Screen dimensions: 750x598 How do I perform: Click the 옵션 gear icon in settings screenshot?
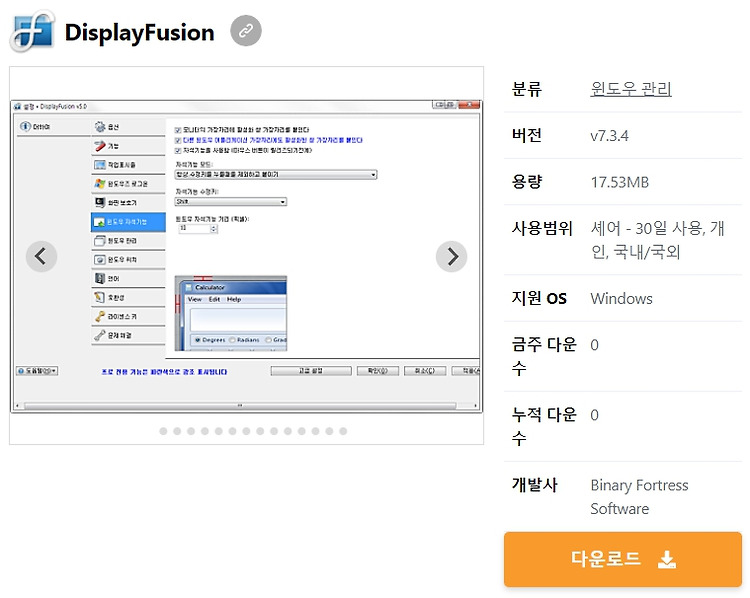[100, 127]
